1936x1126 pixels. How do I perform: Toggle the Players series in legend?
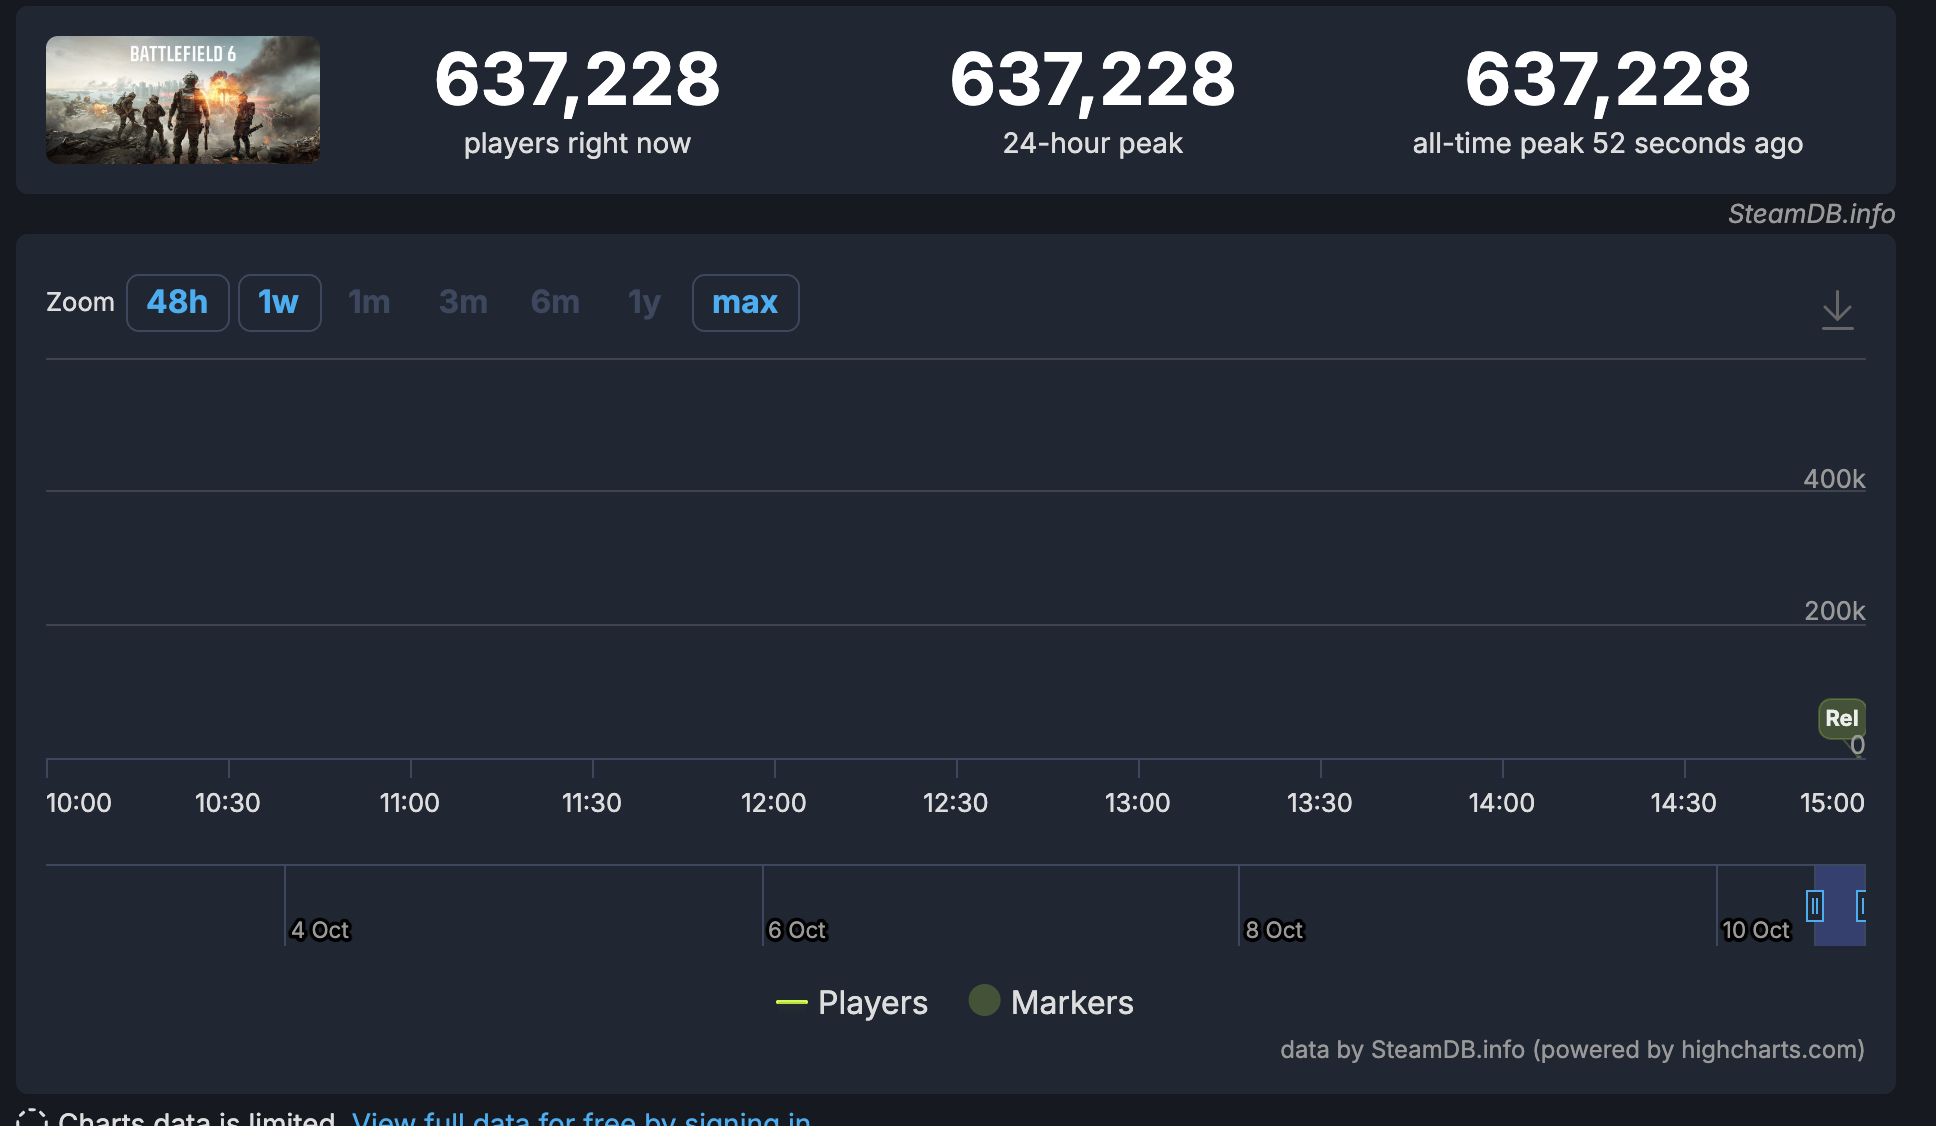tap(872, 1002)
